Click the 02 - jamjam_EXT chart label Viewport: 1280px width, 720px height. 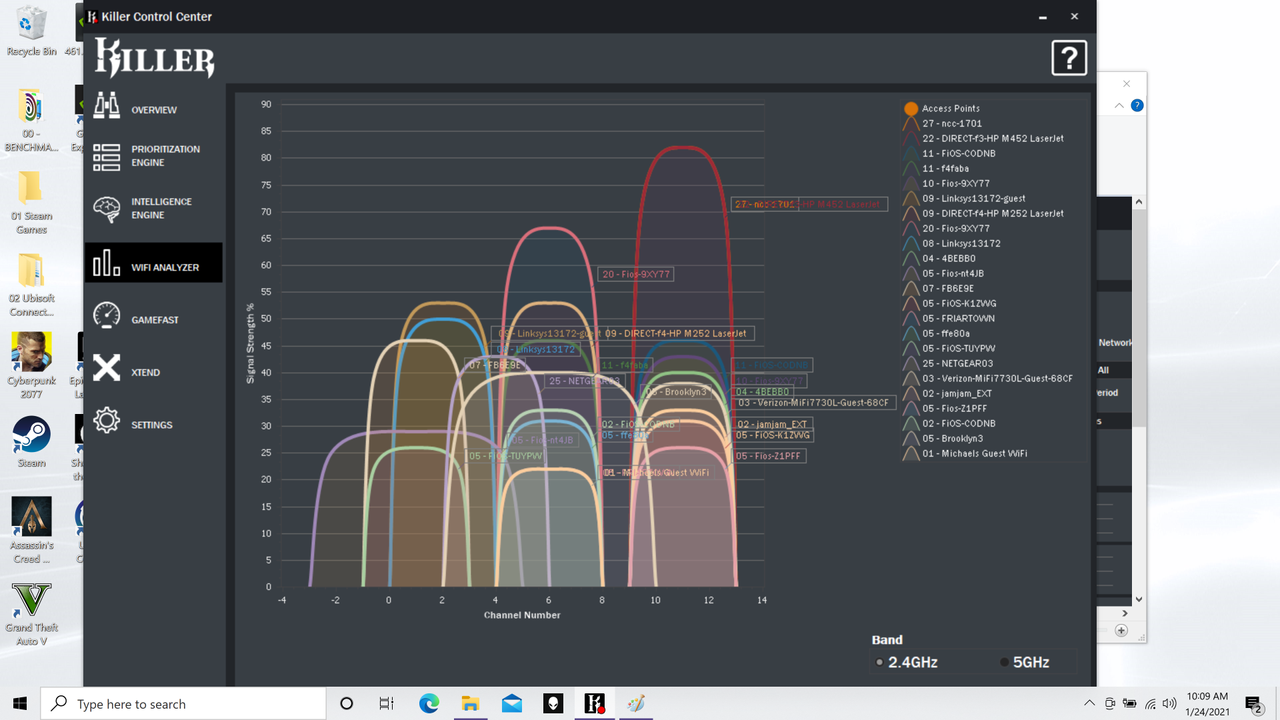click(x=772, y=425)
